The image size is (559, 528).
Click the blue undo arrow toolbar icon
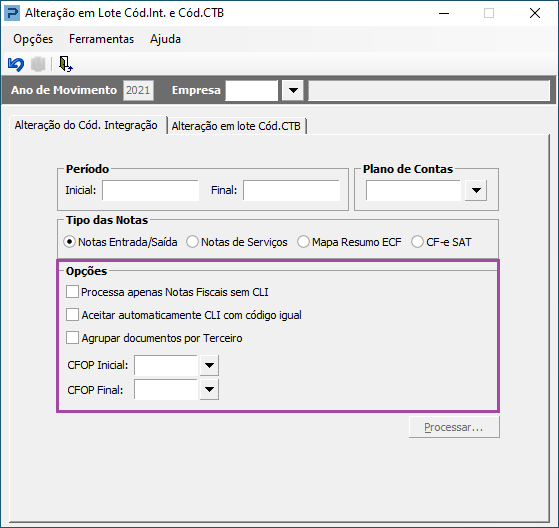[x=16, y=64]
